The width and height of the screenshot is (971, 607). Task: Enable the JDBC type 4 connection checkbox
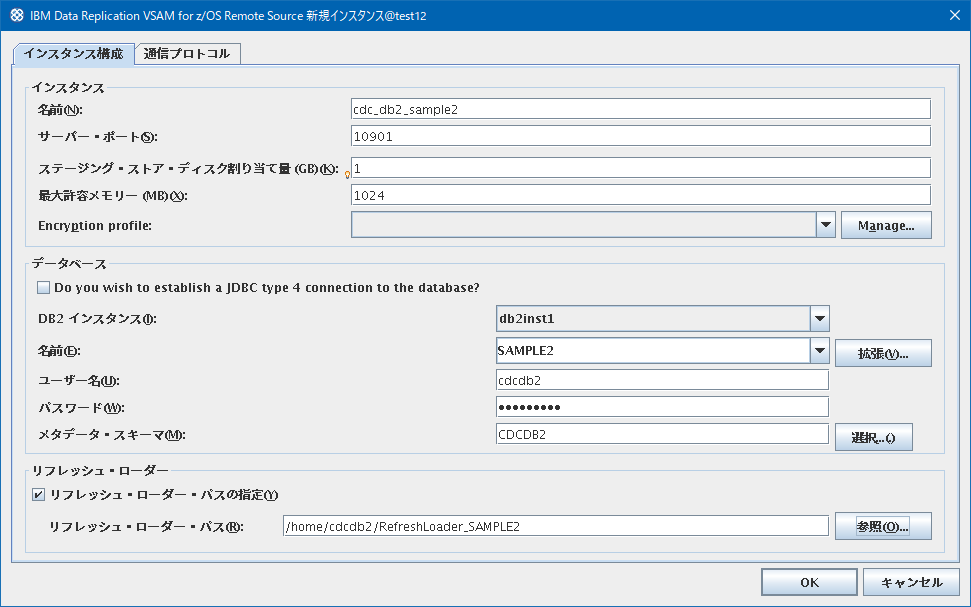tap(43, 287)
